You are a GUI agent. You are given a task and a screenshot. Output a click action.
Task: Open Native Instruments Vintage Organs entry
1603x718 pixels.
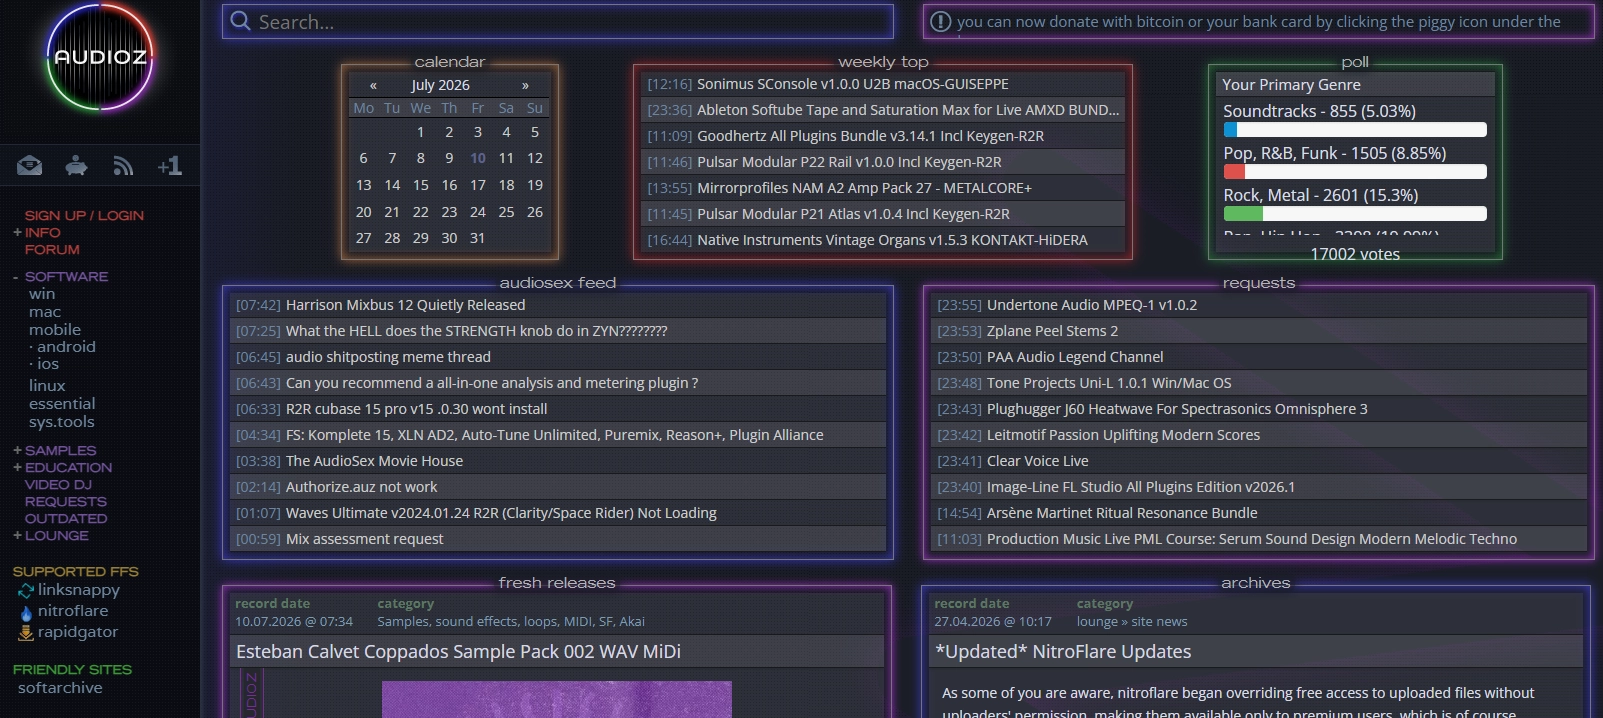coord(892,240)
